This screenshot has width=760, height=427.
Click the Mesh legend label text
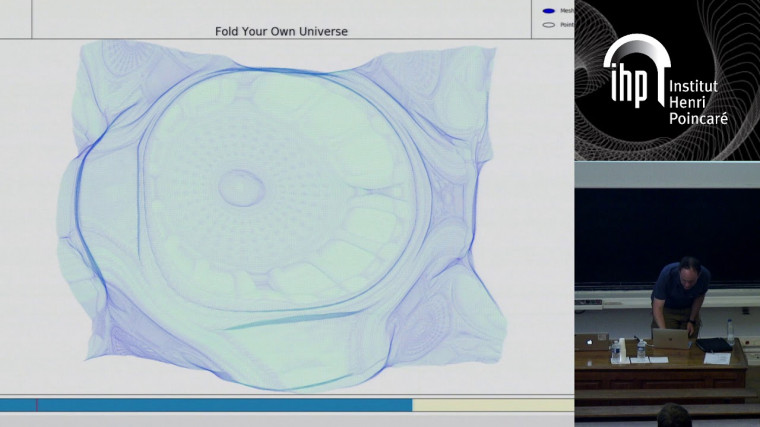pos(566,11)
